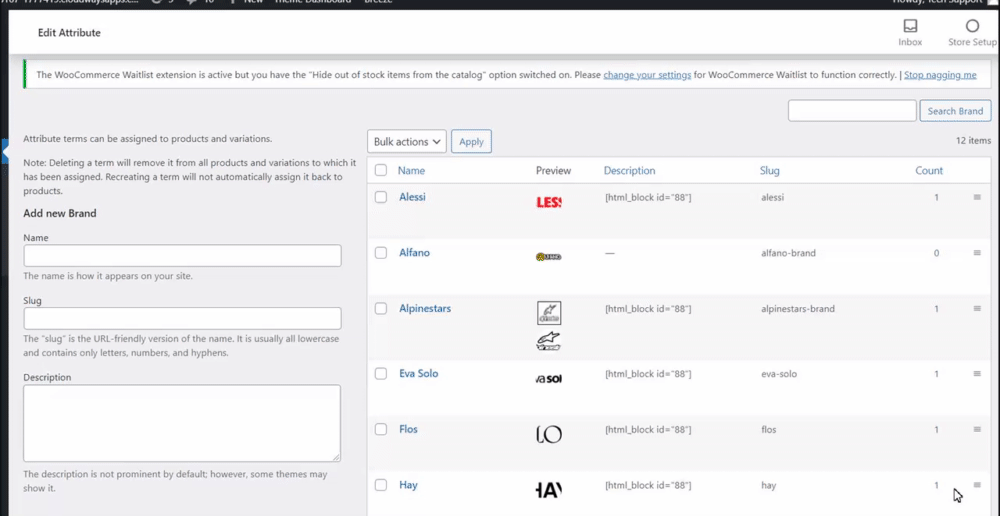Image resolution: width=1000 pixels, height=516 pixels.
Task: Tick the Alfano row checkbox
Action: click(x=381, y=253)
